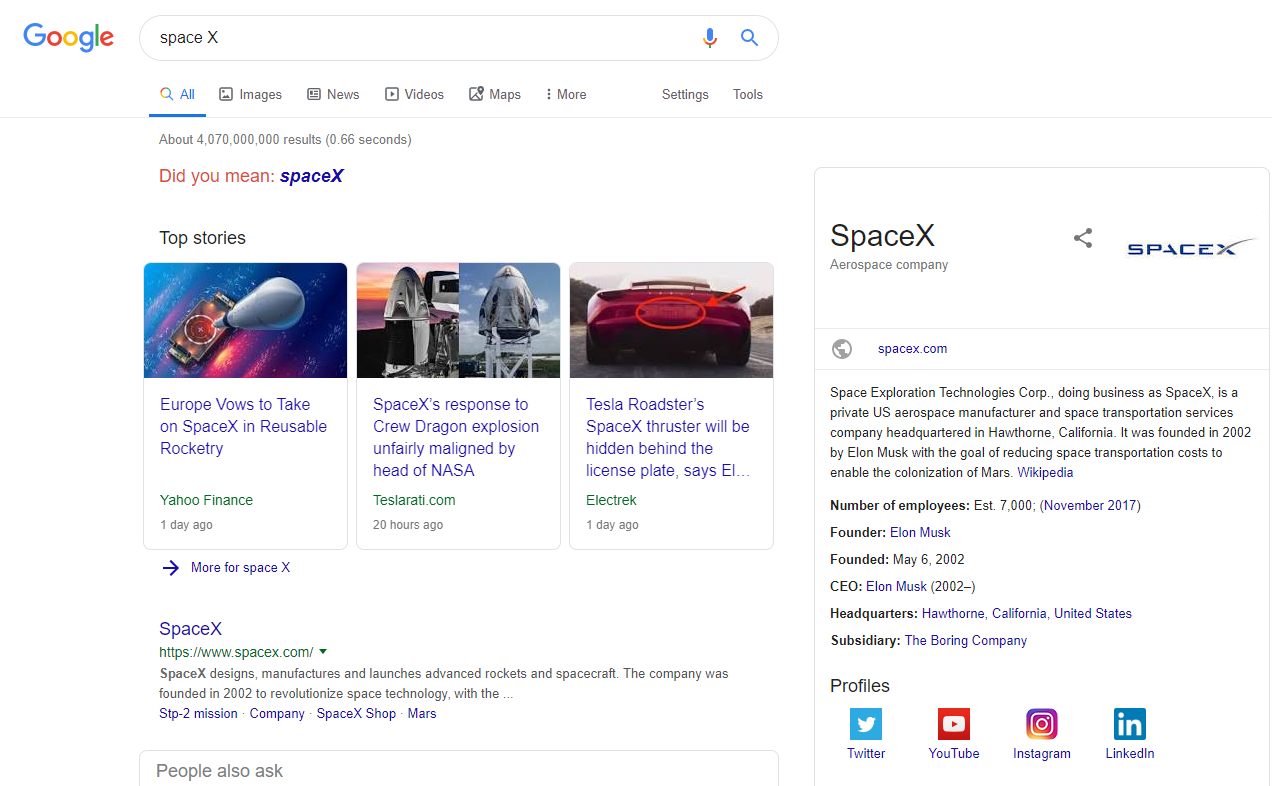Open the SpaceX main result title

click(190, 629)
